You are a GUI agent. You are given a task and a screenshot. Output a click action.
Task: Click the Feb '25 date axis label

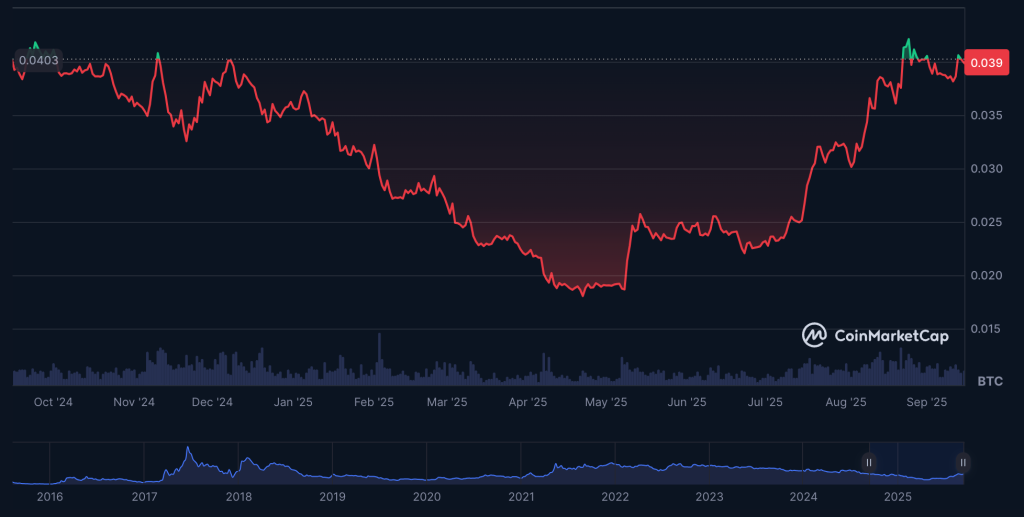[x=372, y=402]
